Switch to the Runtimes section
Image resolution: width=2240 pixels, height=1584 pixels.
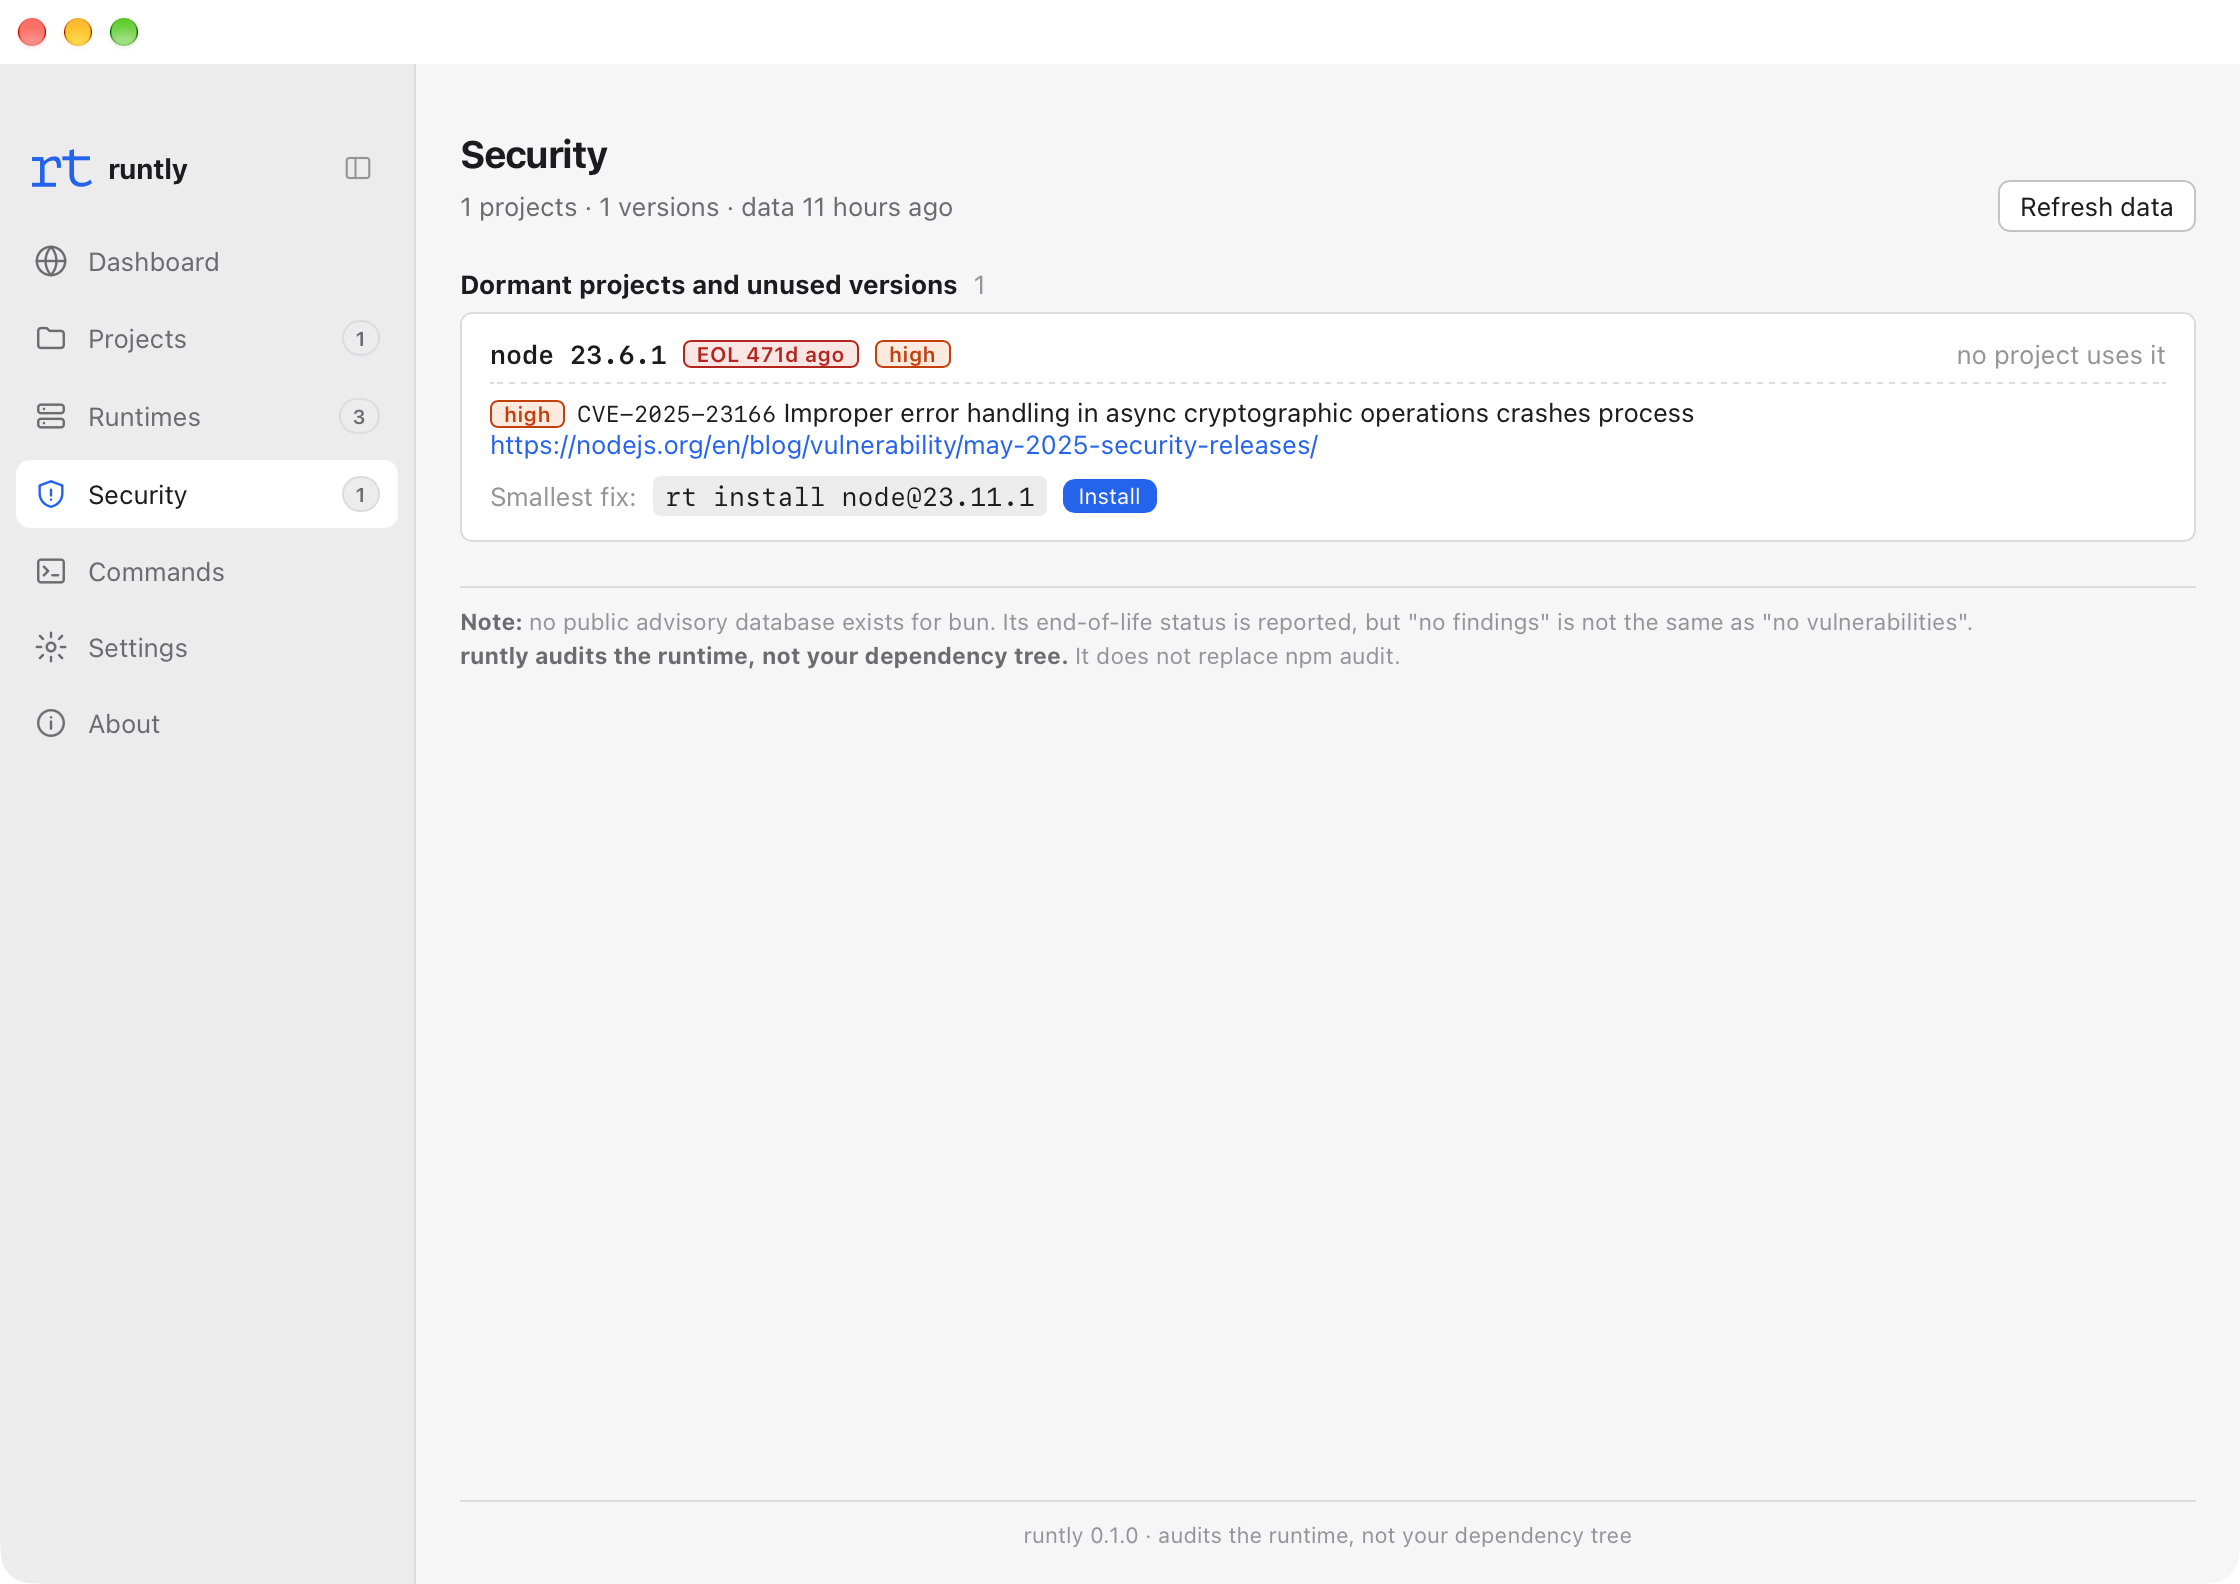[207, 416]
